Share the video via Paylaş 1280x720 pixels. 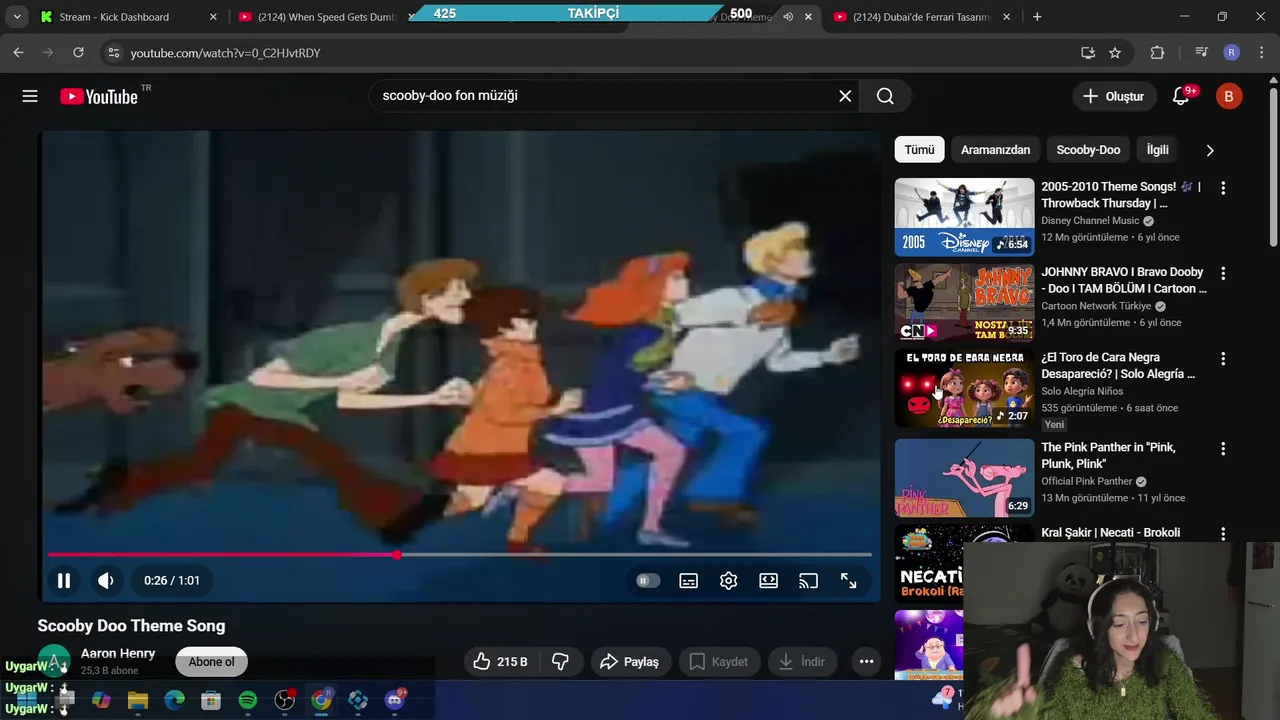pyautogui.click(x=630, y=661)
